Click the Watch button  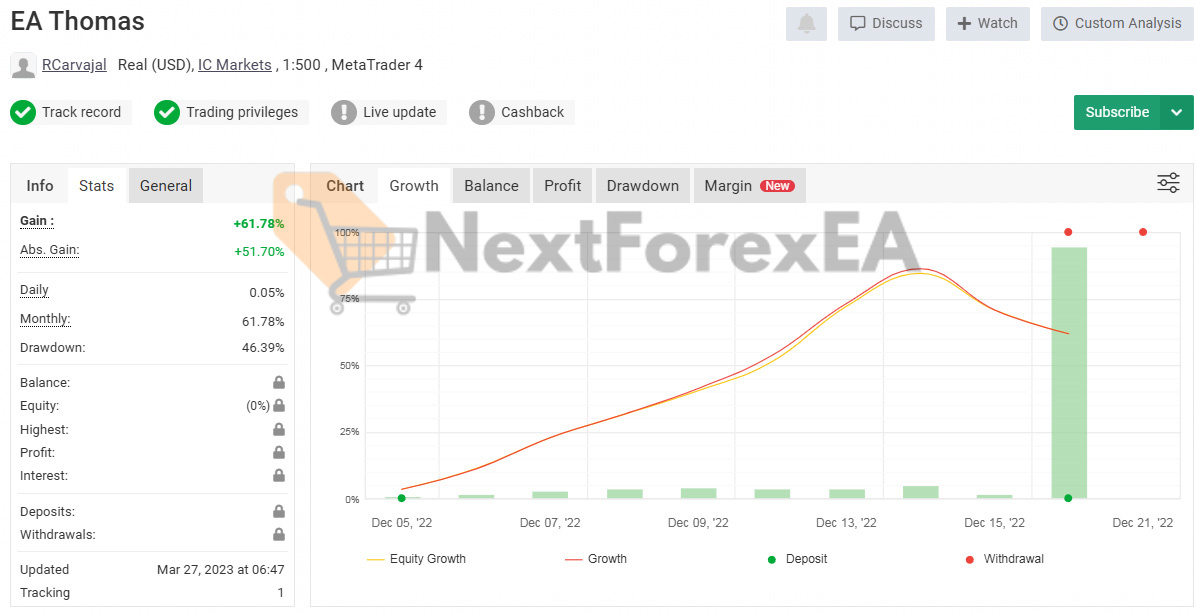coord(987,24)
